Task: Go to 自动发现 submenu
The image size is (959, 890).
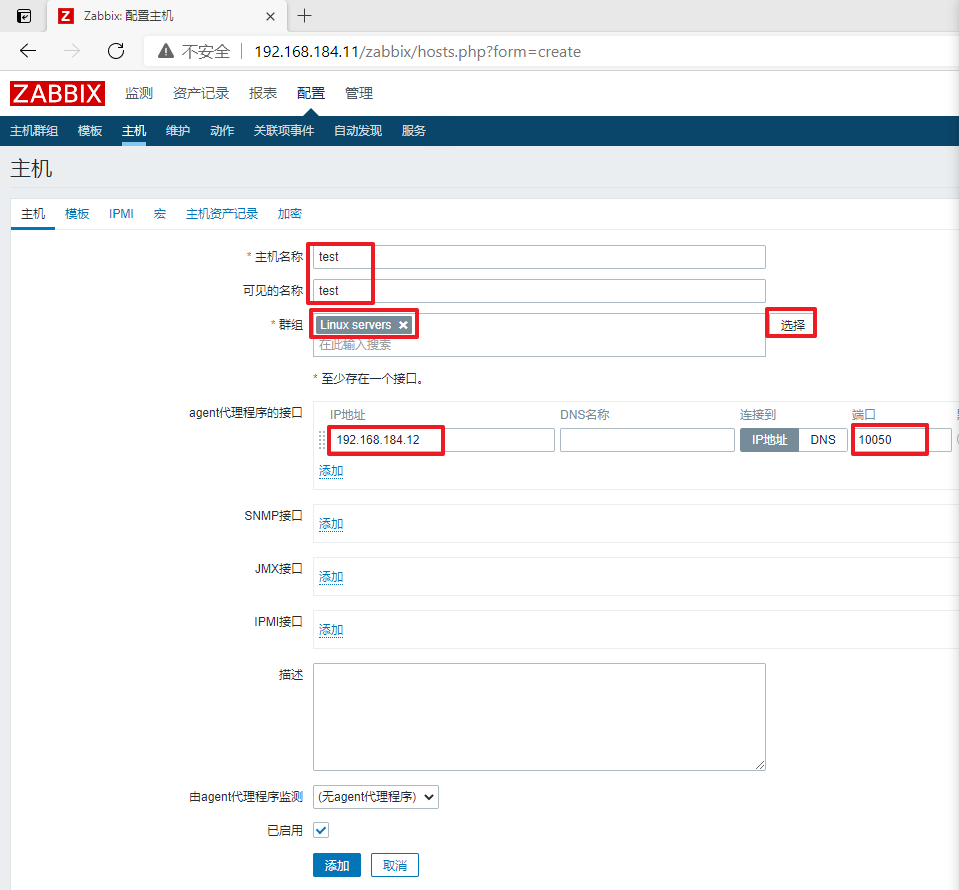Action: pos(358,131)
